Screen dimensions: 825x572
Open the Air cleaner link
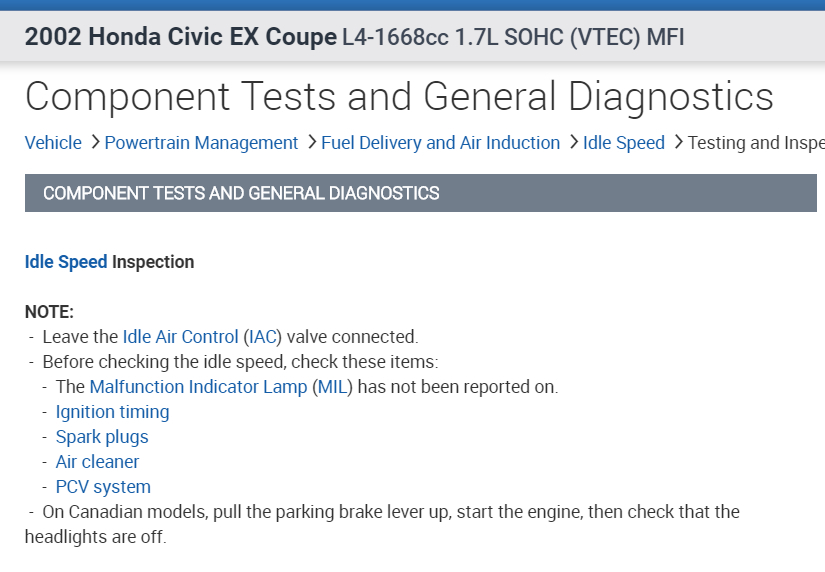pos(97,462)
